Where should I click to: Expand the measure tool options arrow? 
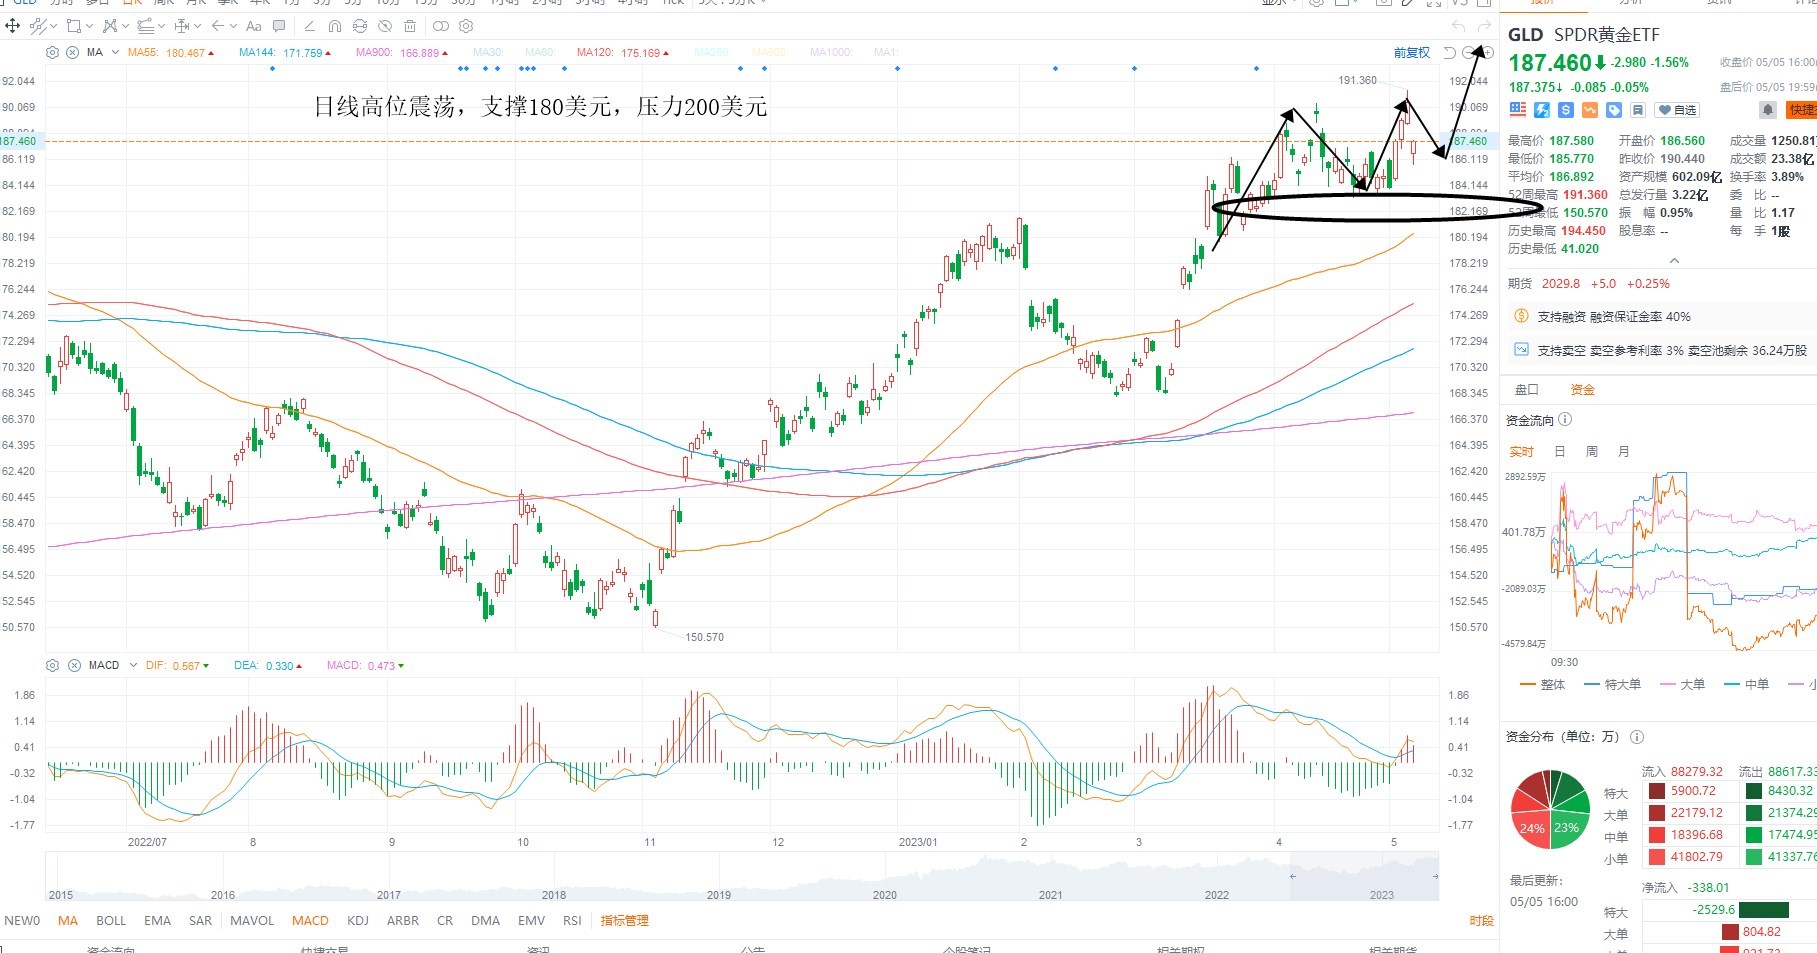[197, 26]
